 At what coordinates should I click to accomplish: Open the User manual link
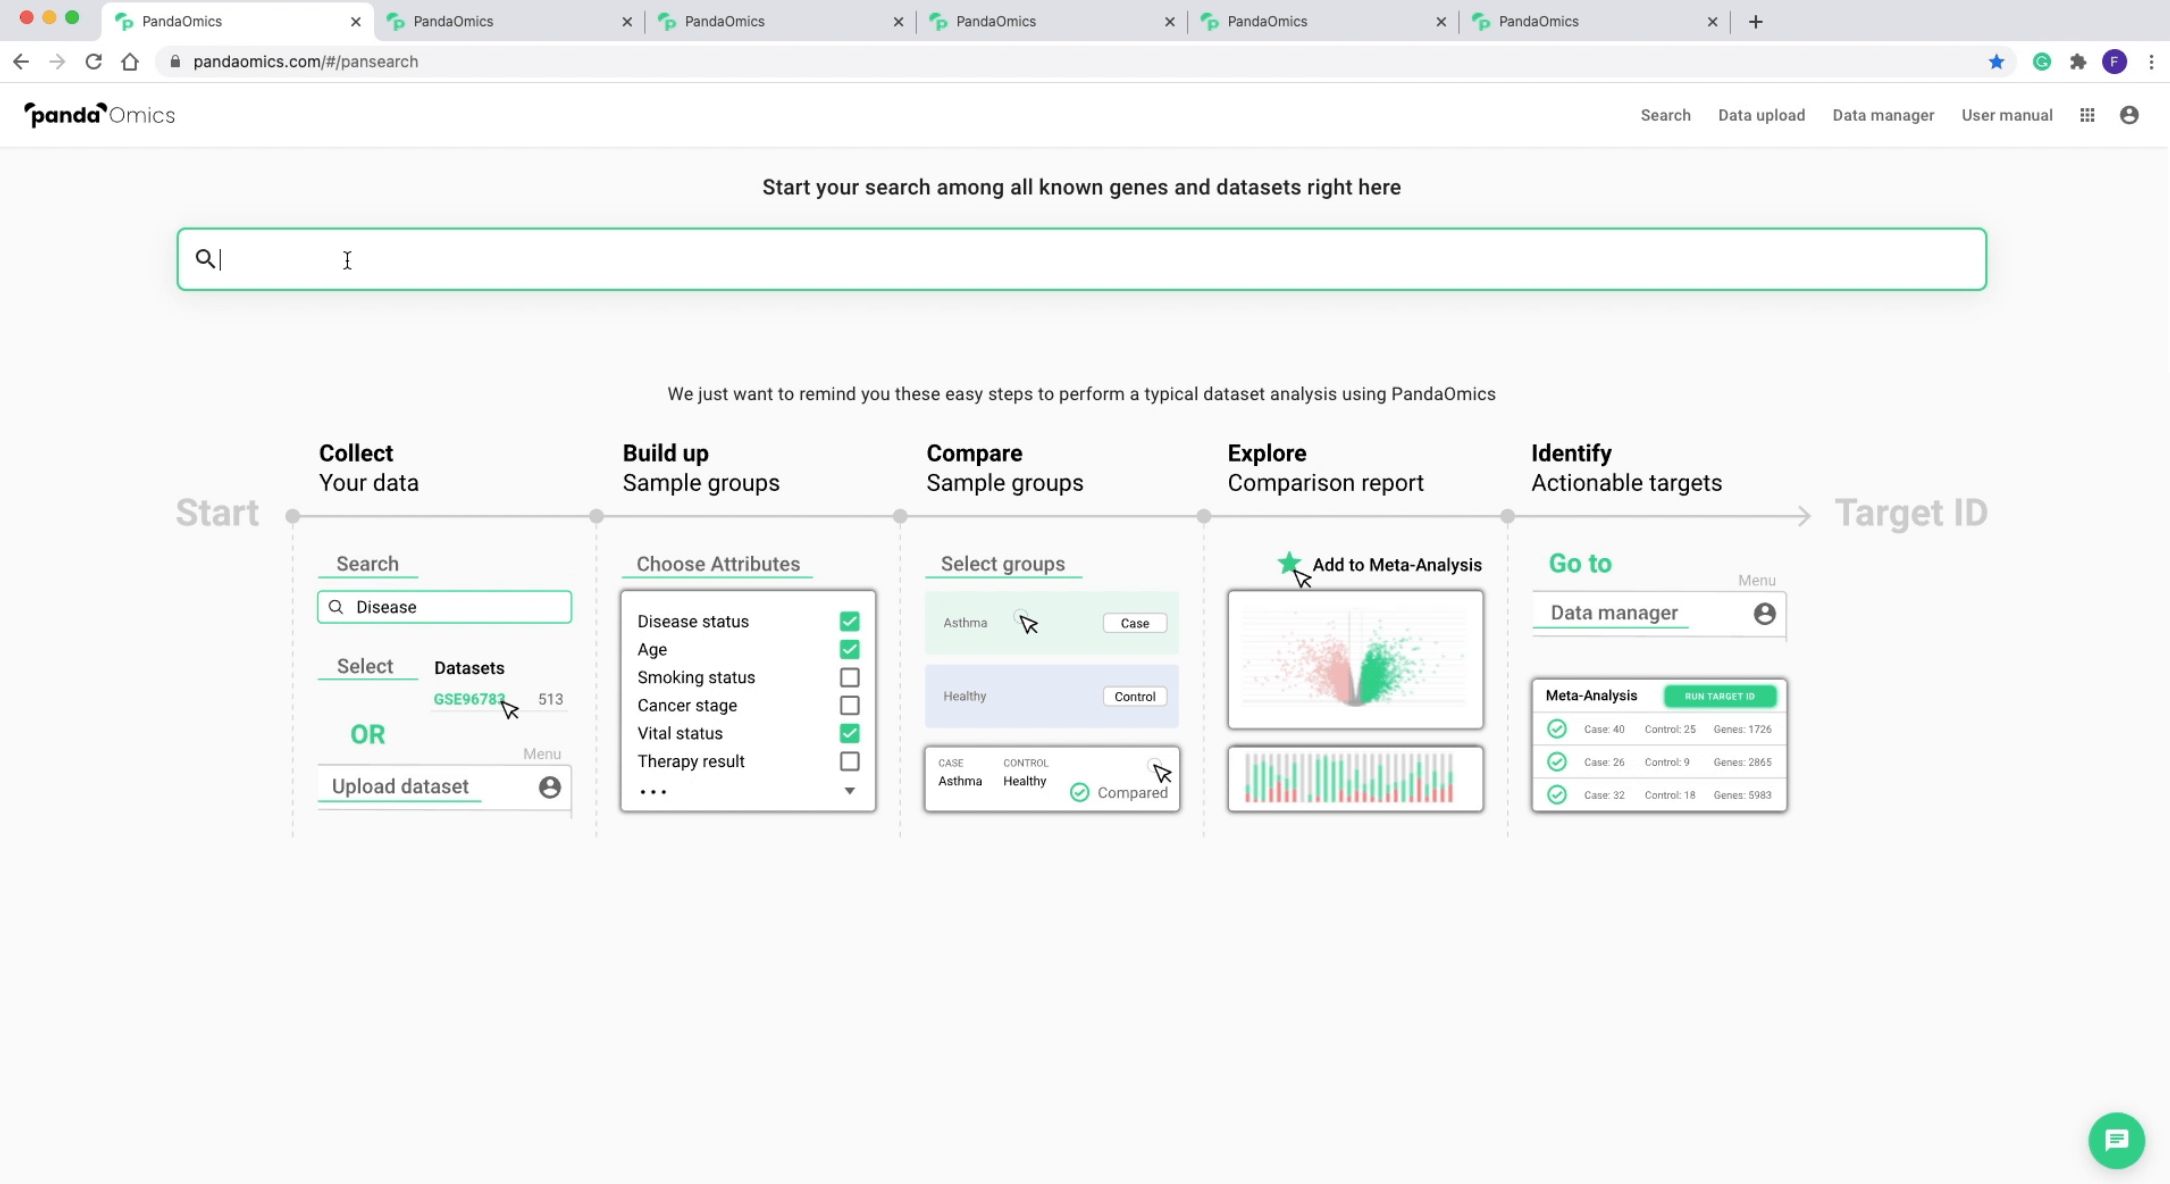coord(2006,115)
